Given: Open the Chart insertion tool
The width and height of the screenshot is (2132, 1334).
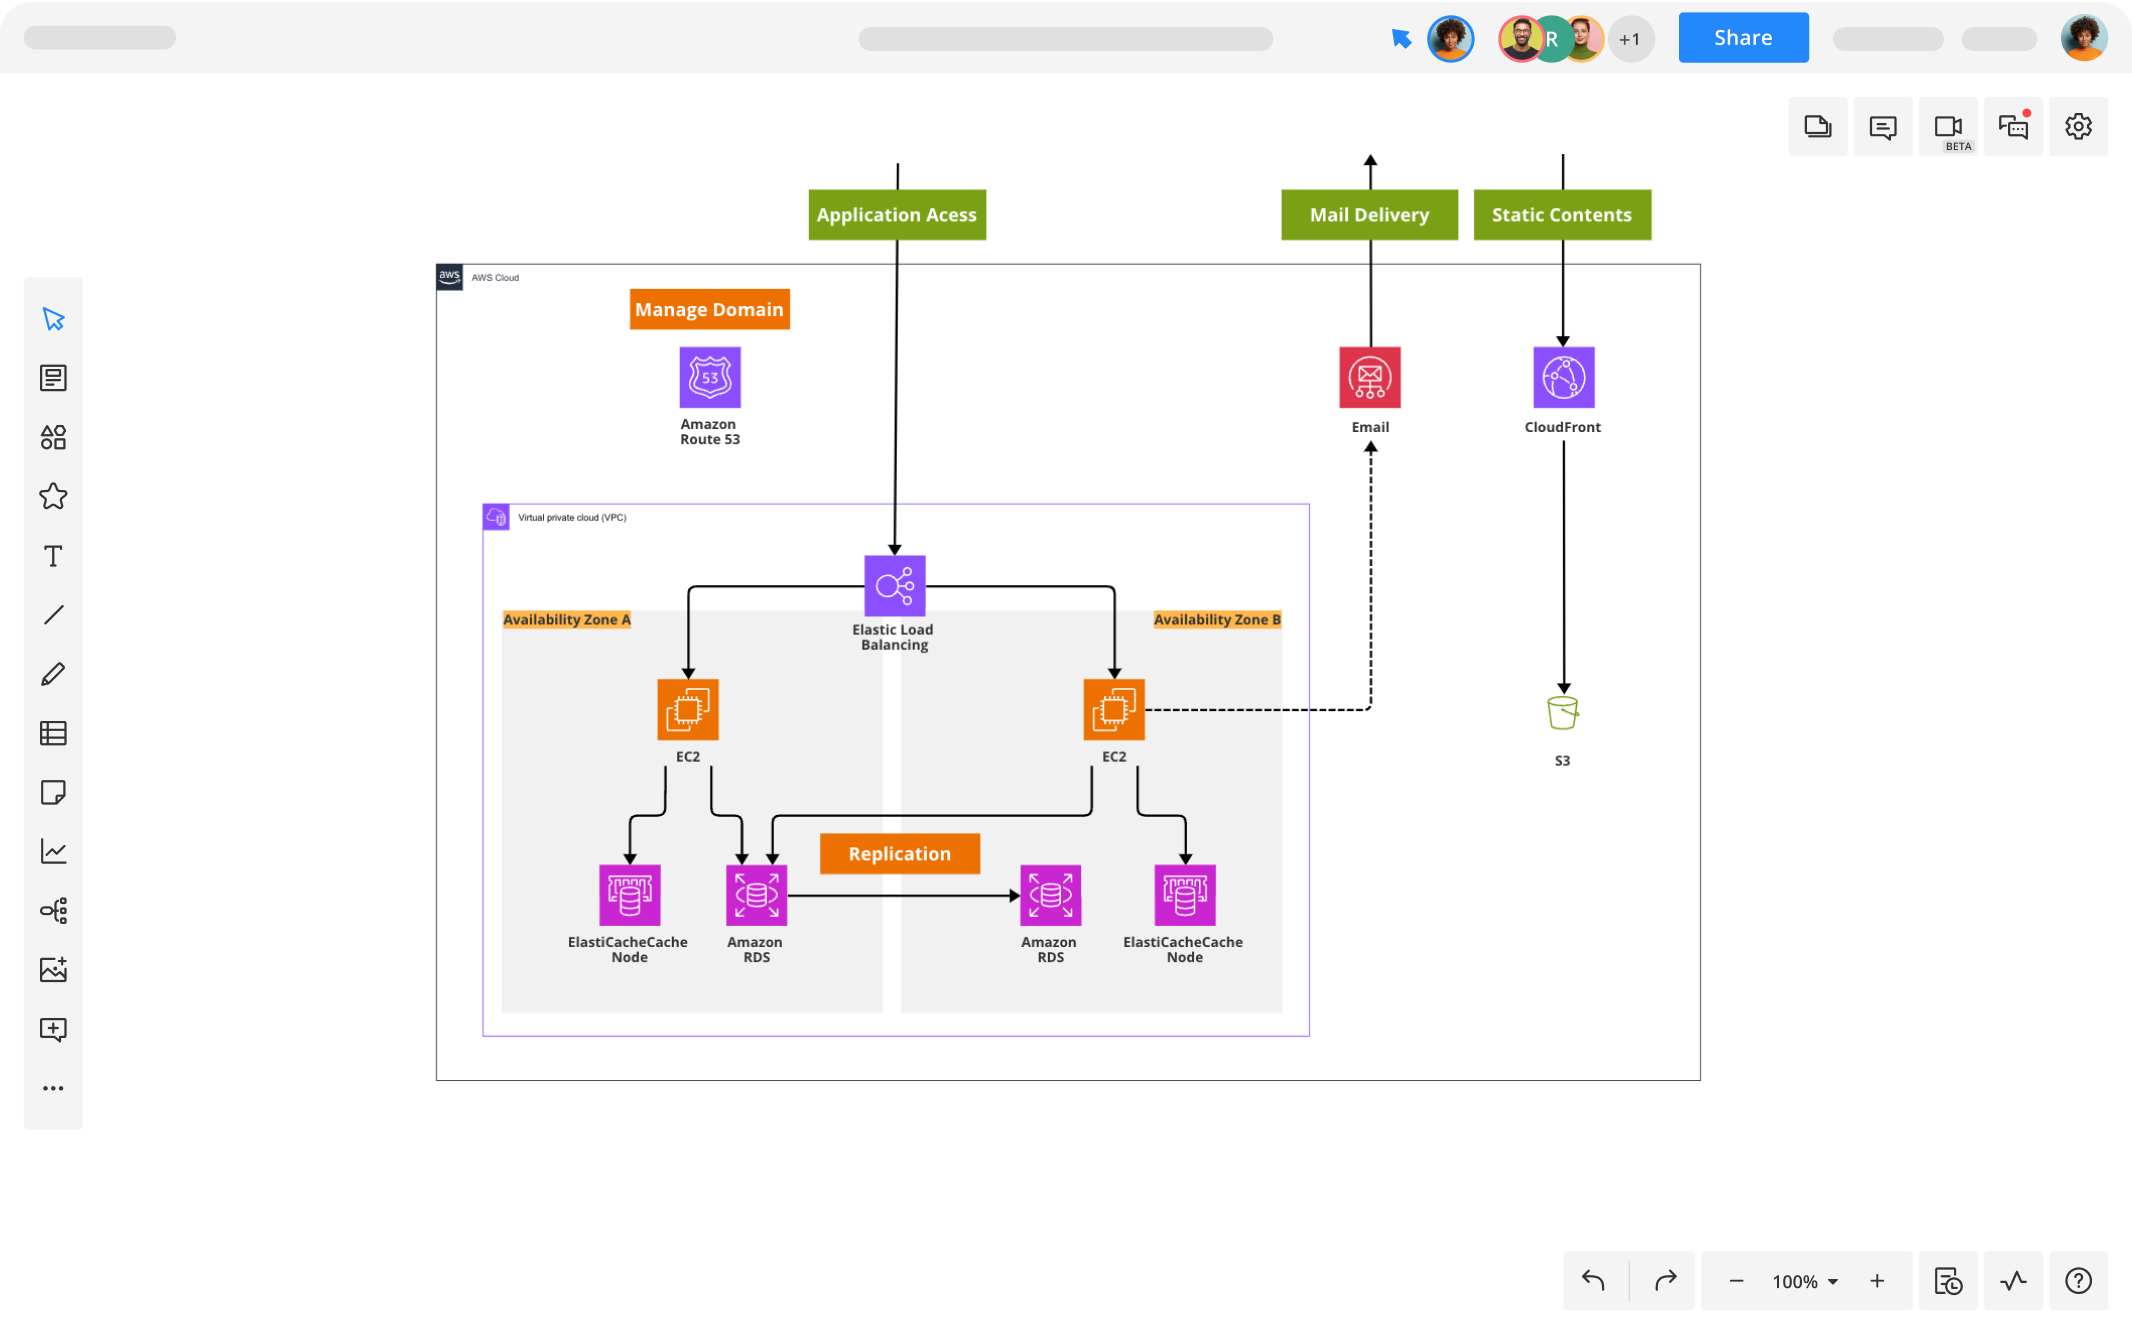Looking at the screenshot, I should click(x=53, y=851).
